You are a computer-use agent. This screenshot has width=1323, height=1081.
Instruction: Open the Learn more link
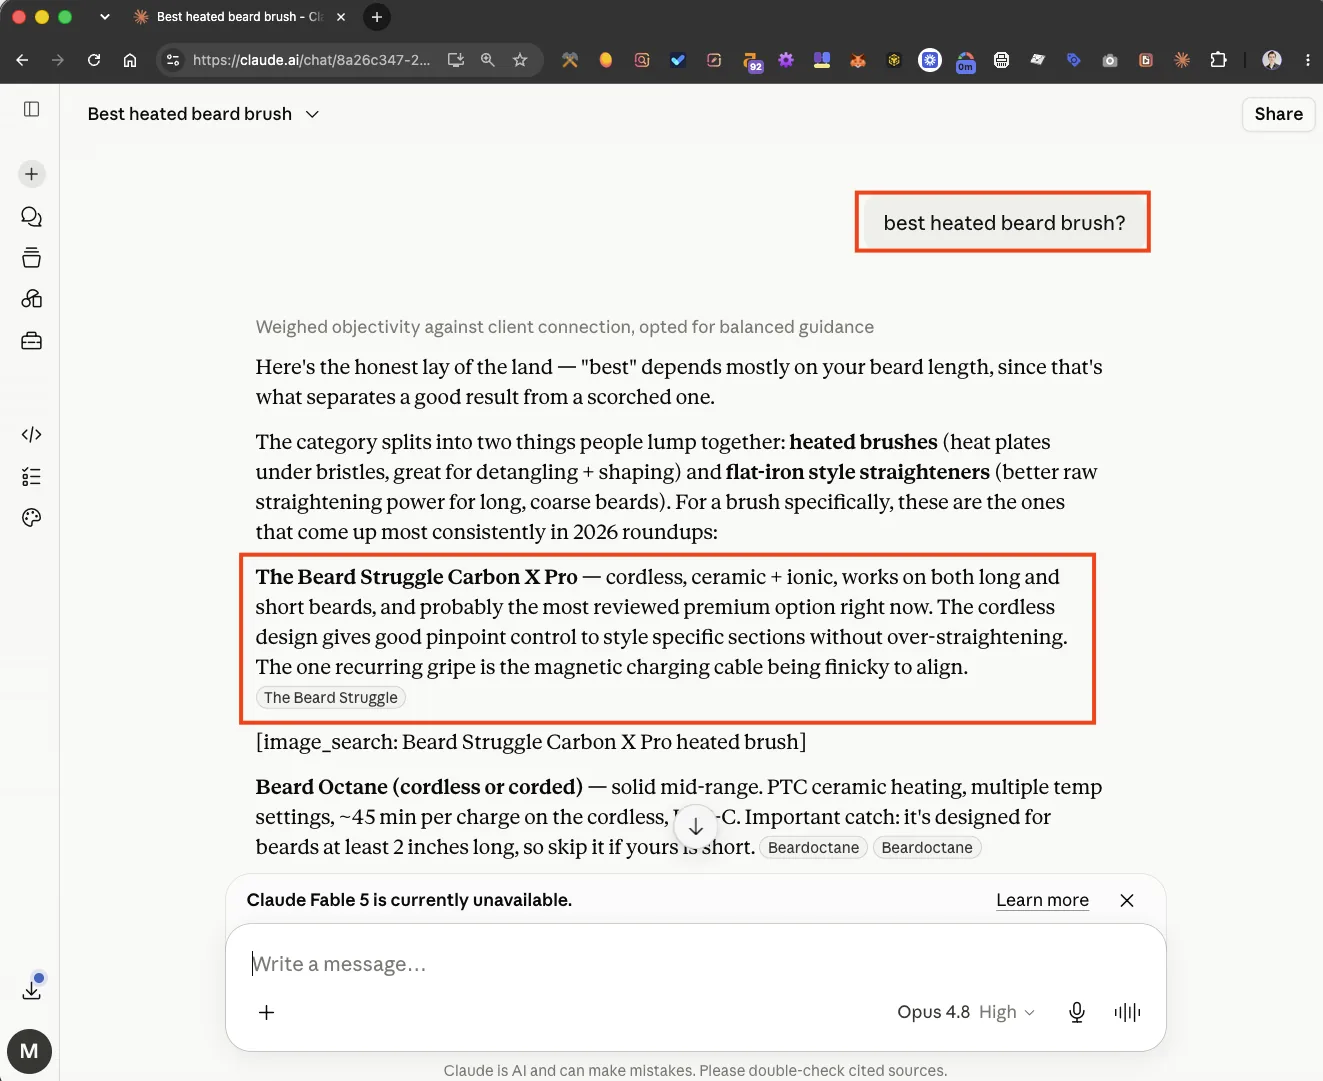click(1042, 900)
